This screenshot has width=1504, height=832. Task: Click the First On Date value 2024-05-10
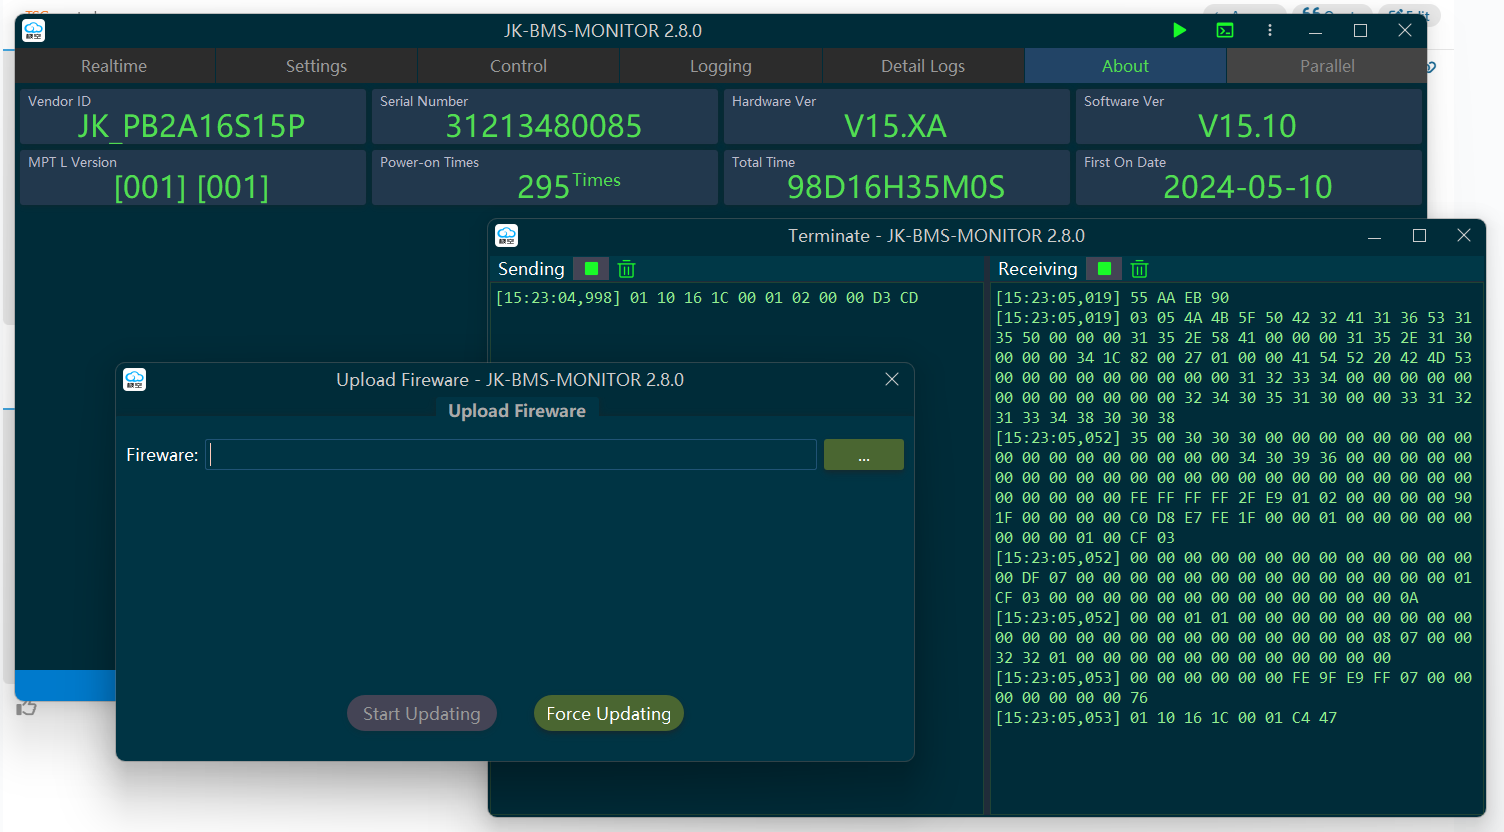click(x=1248, y=188)
